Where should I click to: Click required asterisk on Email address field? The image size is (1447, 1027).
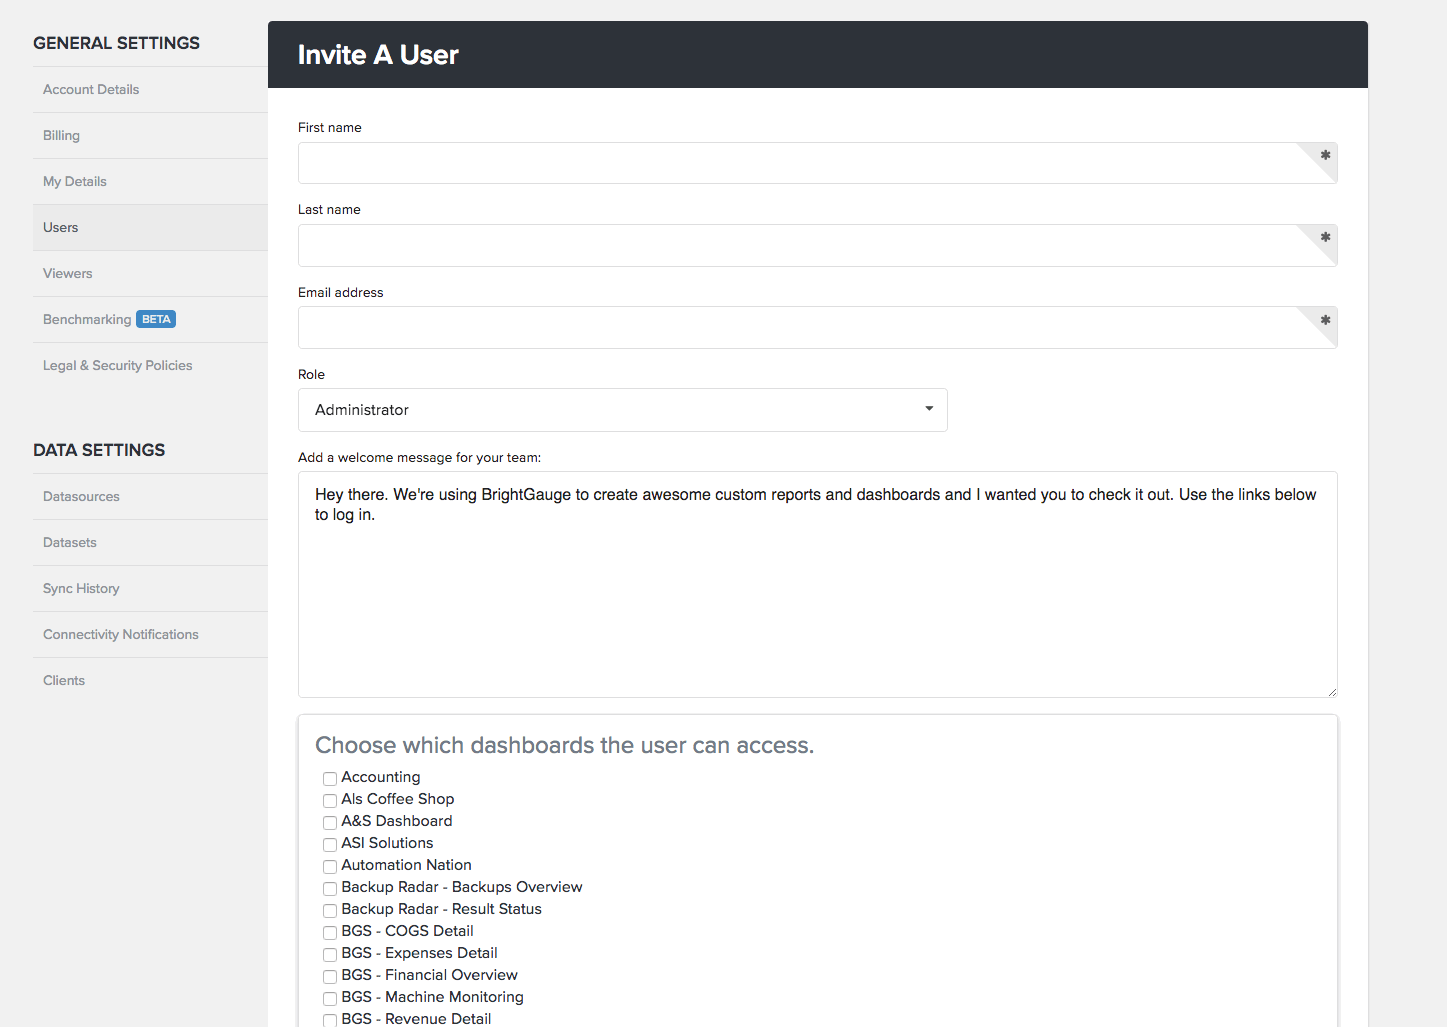tap(1325, 320)
